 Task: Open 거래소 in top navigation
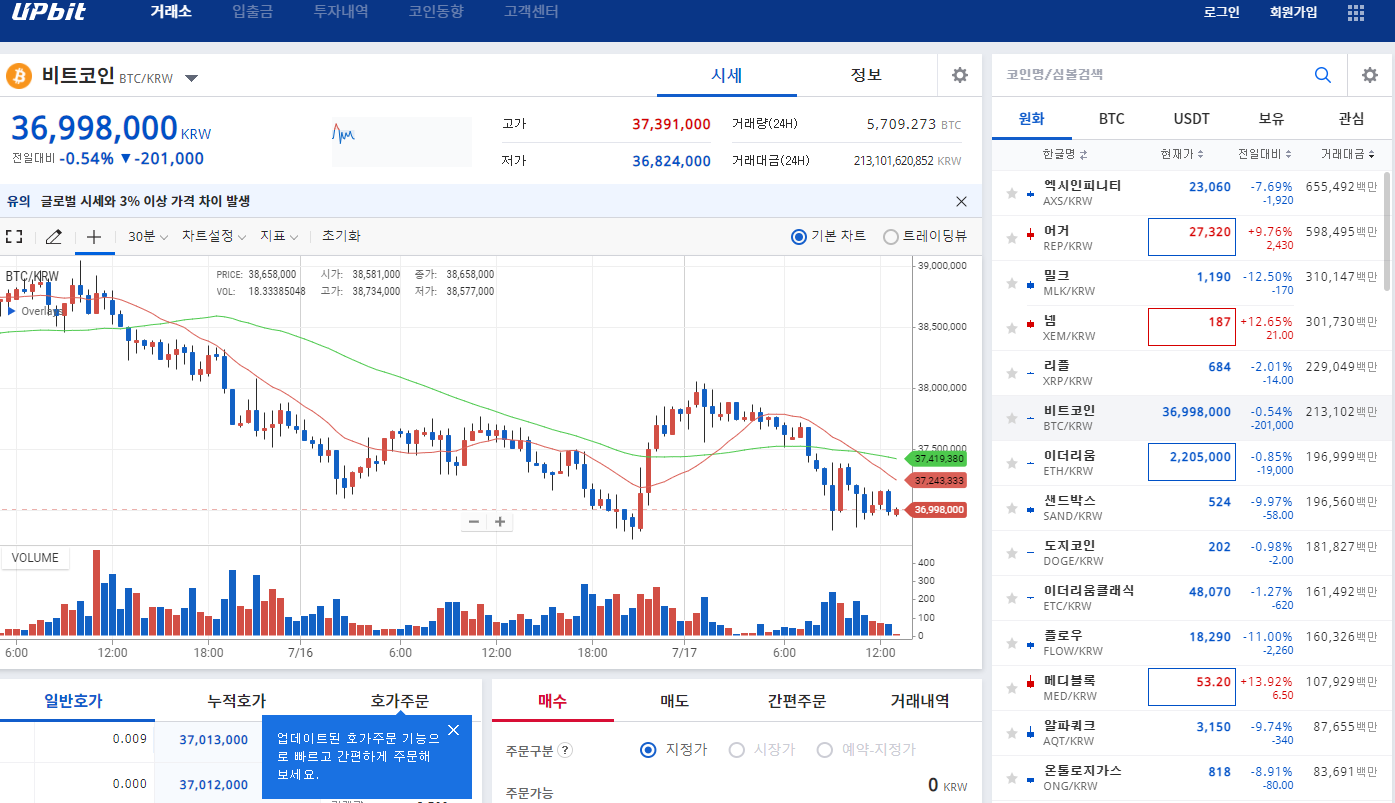[171, 12]
